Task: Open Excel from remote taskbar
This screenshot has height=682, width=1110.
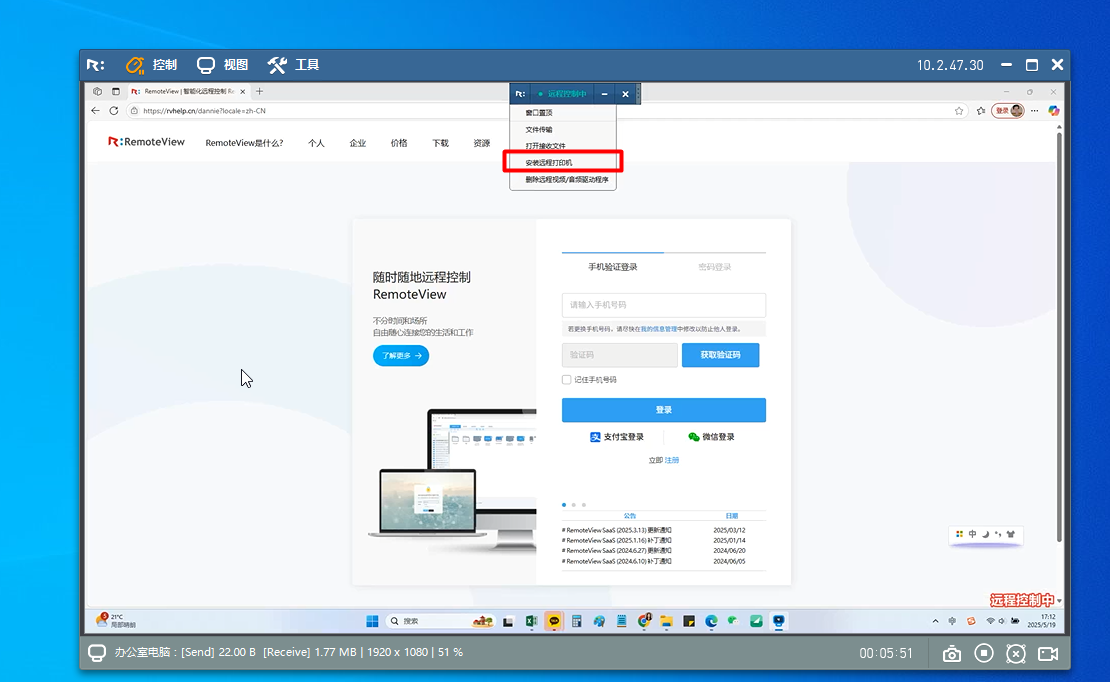Action: pos(531,621)
